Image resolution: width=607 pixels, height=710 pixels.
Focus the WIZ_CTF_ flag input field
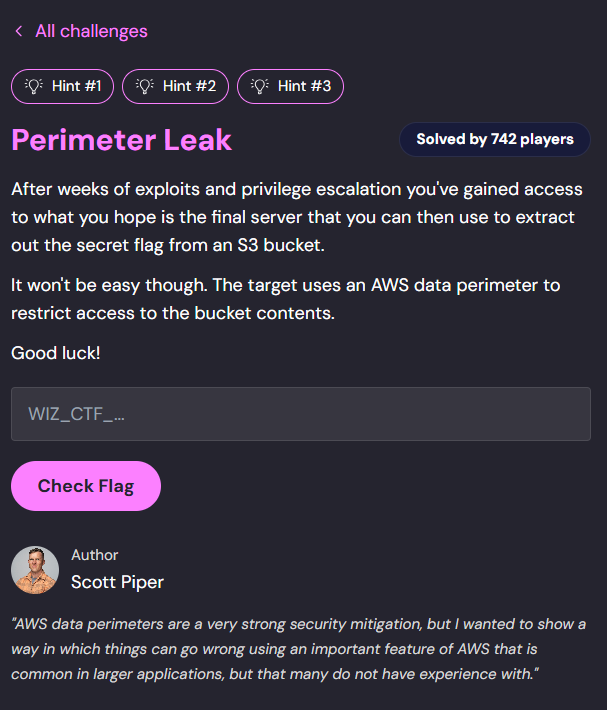point(300,414)
